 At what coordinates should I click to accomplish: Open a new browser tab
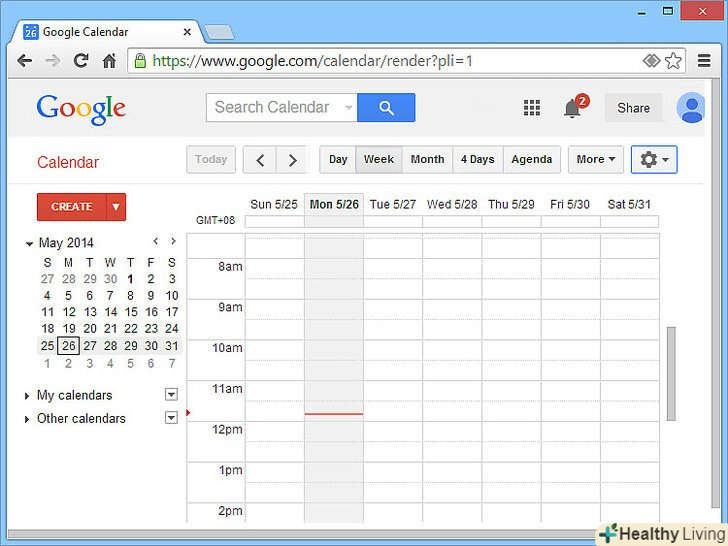[219, 32]
